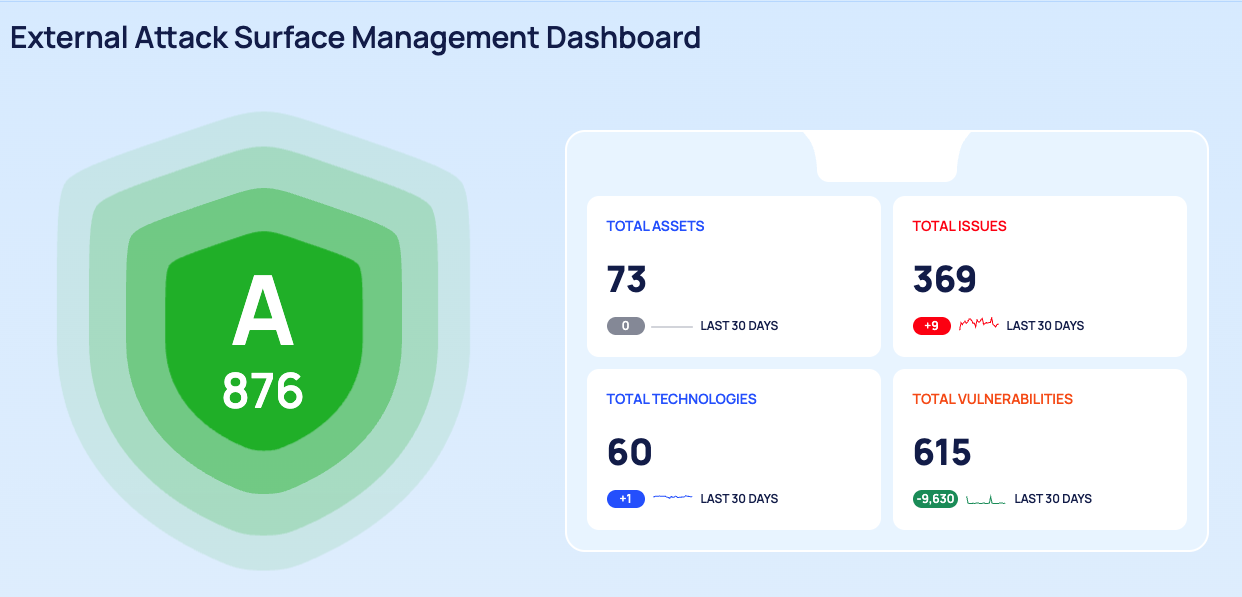This screenshot has width=1242, height=597.
Task: Click the External Attack Surface Management Dashboard title
Action: (355, 38)
